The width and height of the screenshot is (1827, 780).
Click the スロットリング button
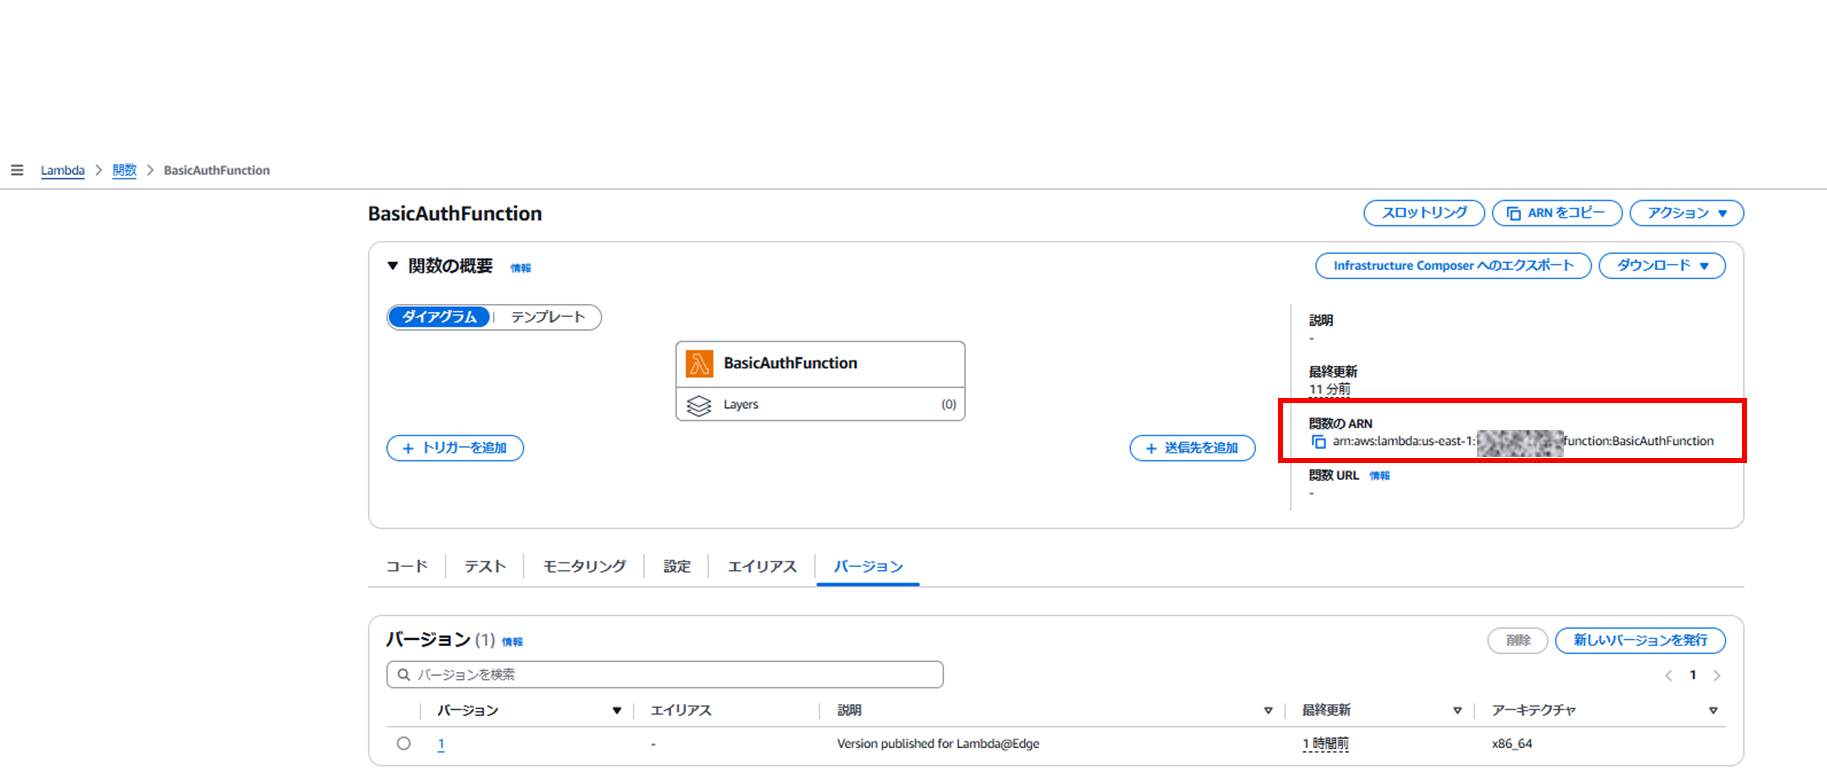pos(1424,213)
